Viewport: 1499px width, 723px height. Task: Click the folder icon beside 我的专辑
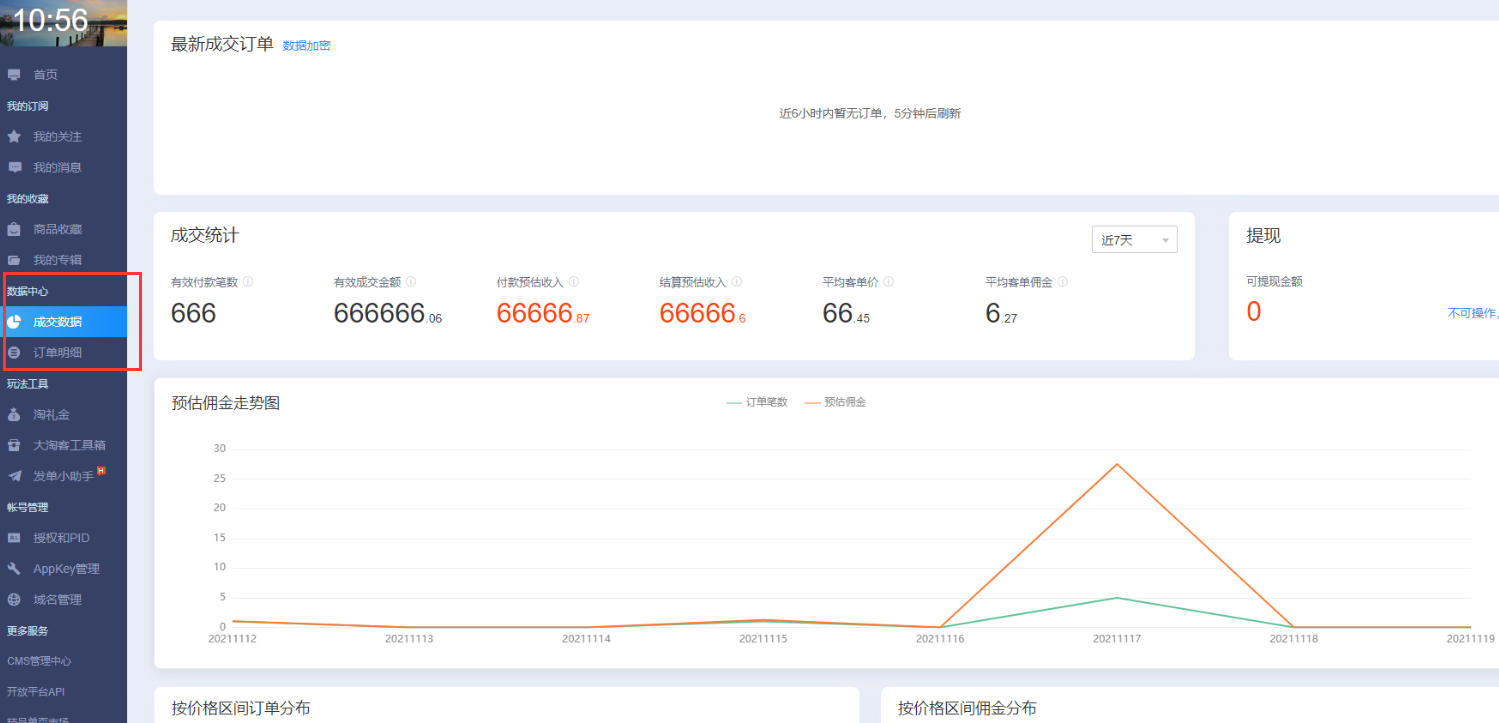(x=14, y=260)
